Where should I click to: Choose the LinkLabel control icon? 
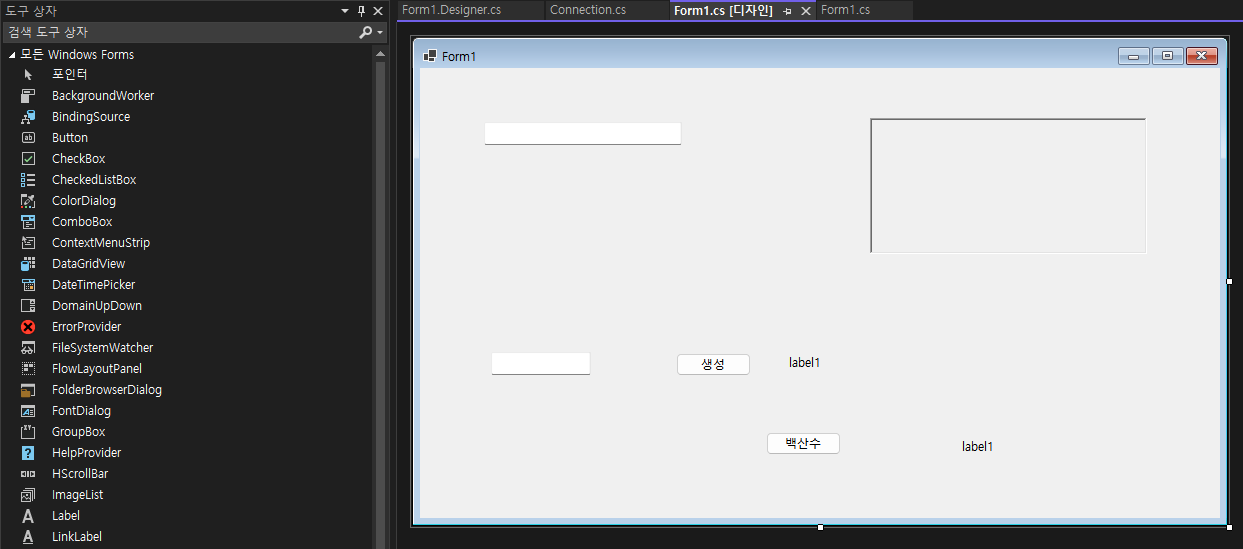pos(28,537)
